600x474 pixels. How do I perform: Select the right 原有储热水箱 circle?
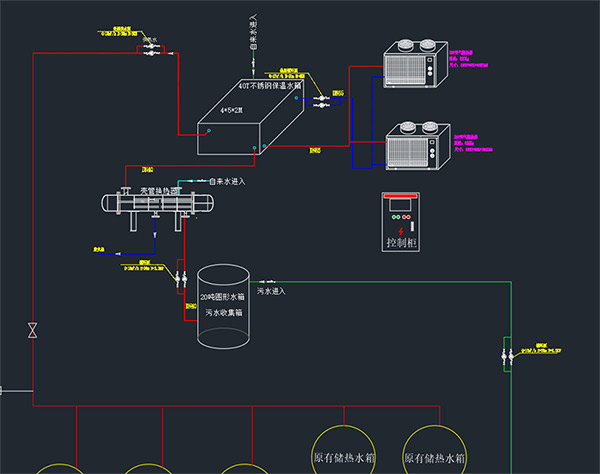coord(435,455)
